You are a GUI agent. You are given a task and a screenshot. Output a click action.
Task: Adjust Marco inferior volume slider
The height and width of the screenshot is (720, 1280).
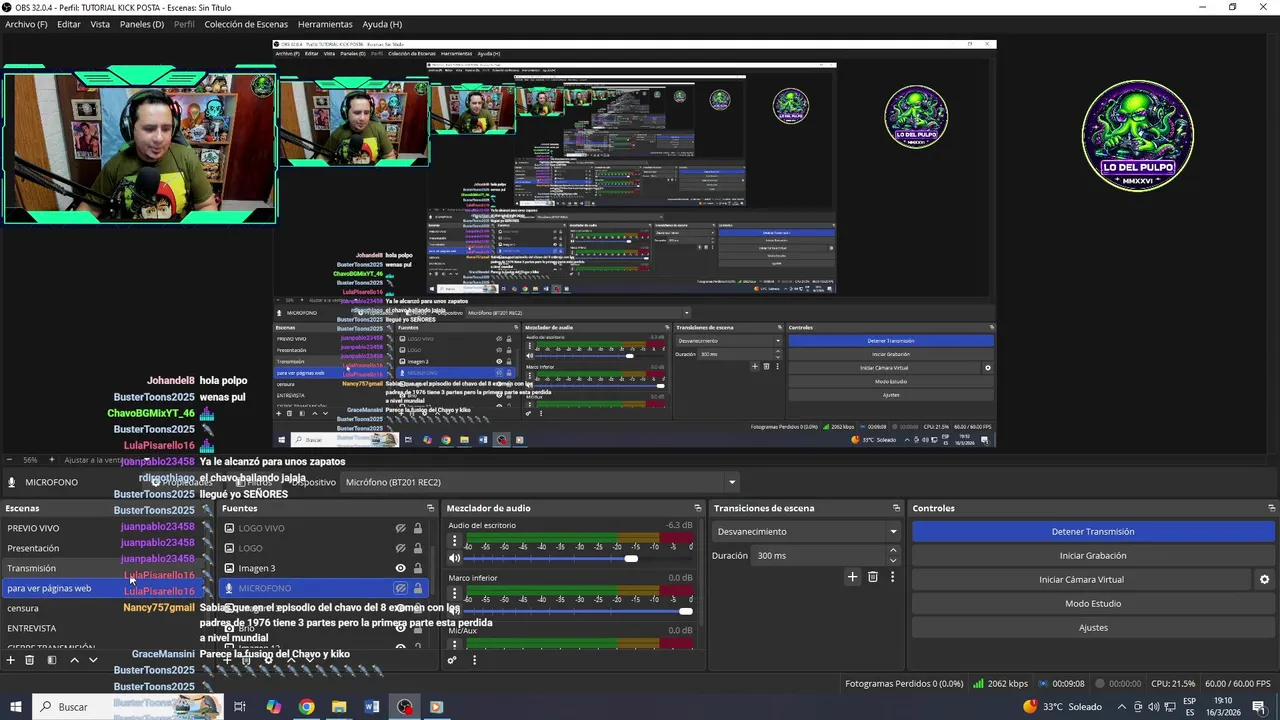pyautogui.click(x=685, y=610)
